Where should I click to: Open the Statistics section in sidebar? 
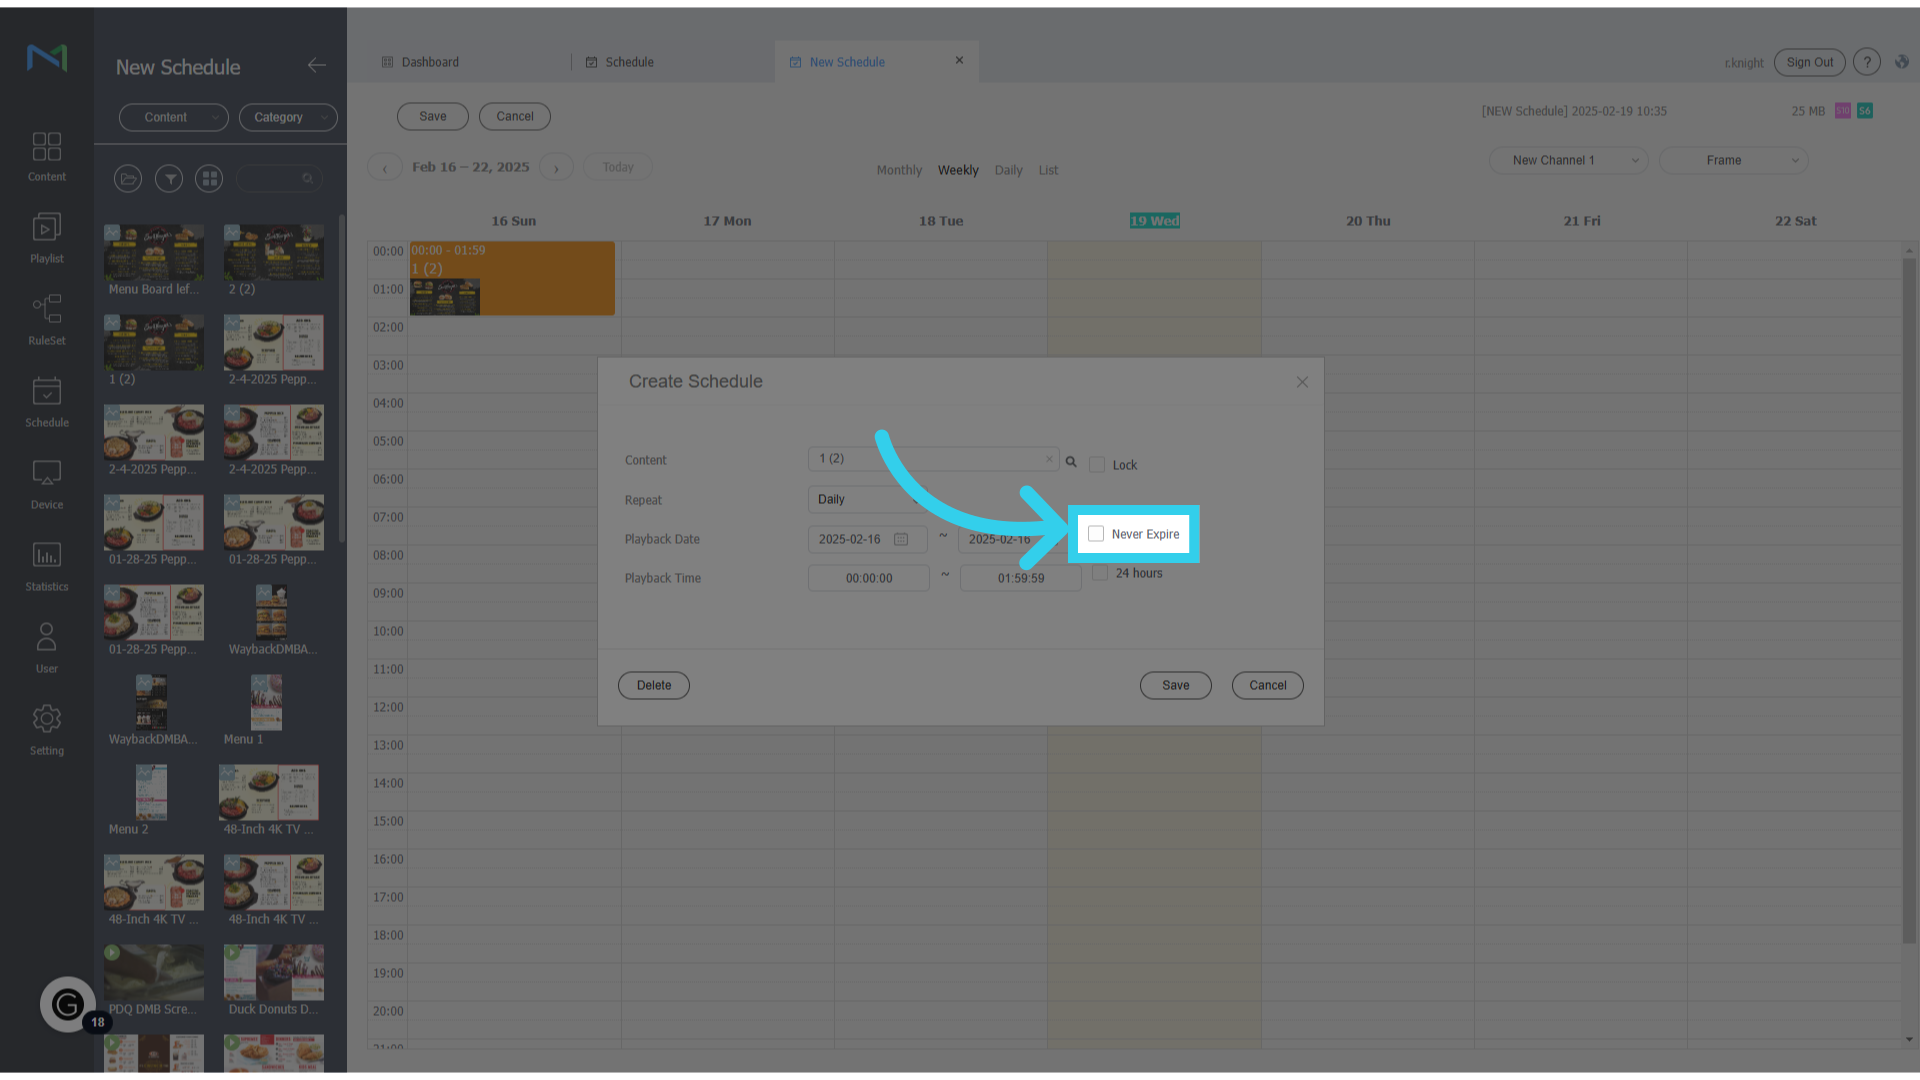click(47, 567)
